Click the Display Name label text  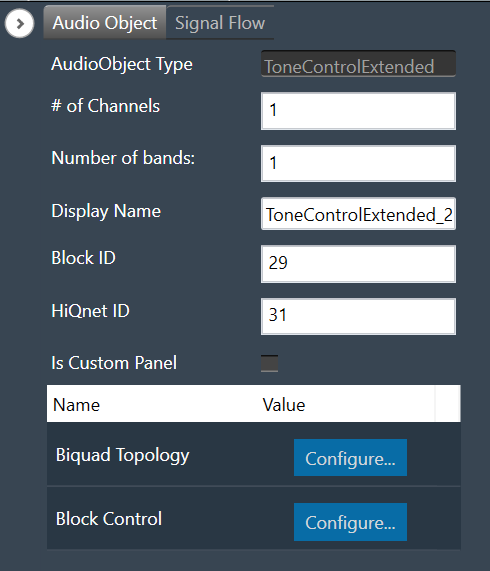click(106, 211)
